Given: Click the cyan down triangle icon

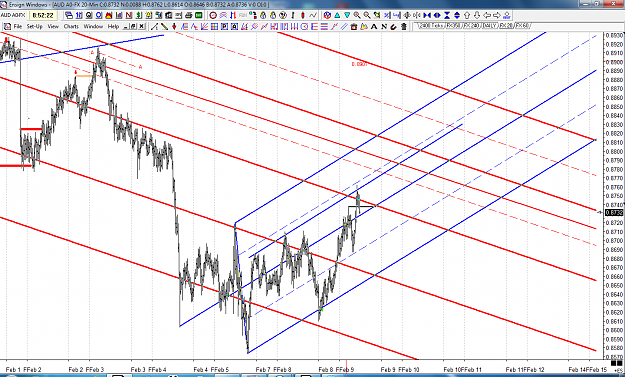Looking at the screenshot, I should 347,15.
